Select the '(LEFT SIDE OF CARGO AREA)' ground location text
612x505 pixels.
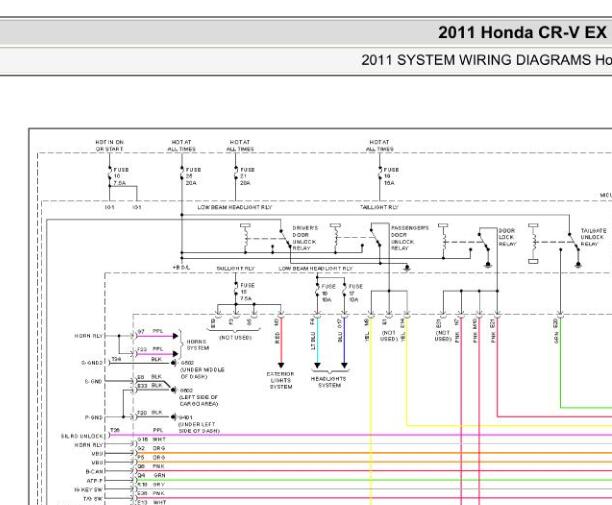(199, 400)
